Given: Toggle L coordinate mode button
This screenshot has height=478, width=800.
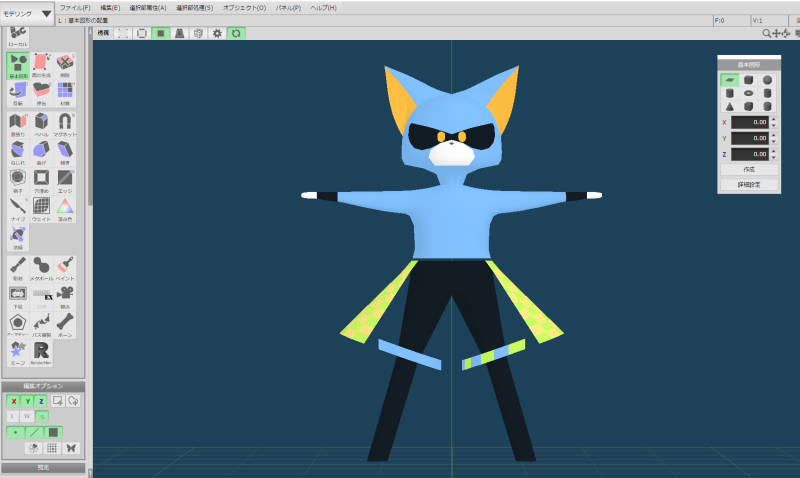Looking at the screenshot, I should (x=13, y=416).
